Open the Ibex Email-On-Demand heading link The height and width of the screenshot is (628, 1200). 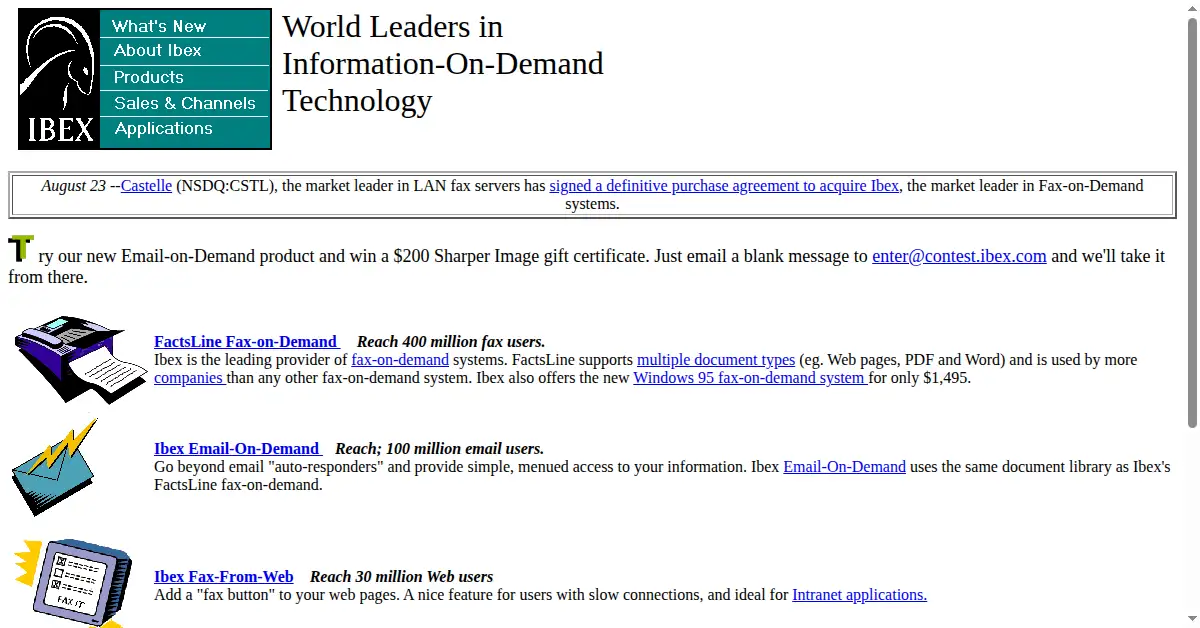point(238,449)
